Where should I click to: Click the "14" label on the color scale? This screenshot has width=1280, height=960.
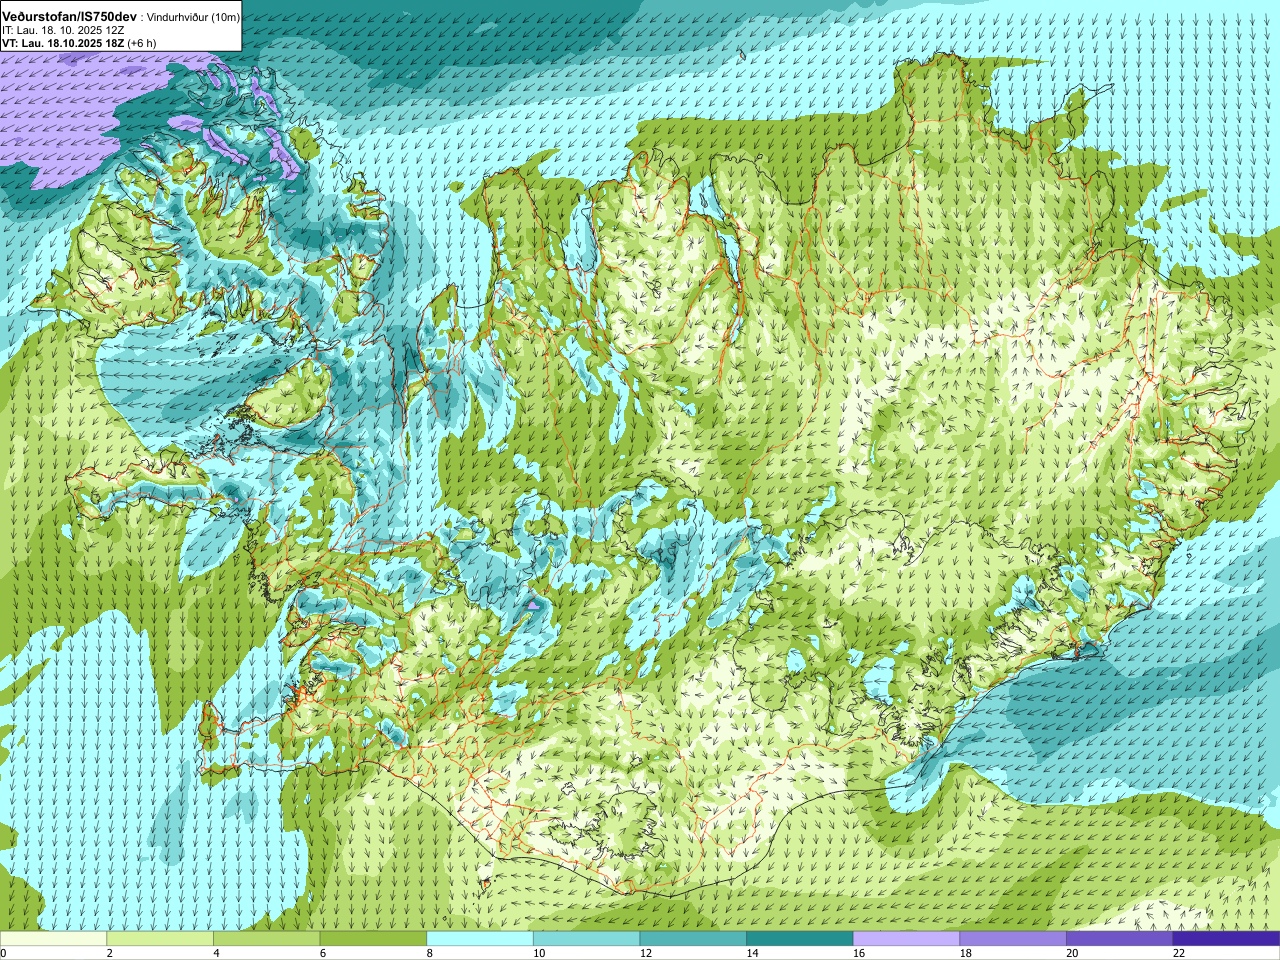[x=752, y=953]
